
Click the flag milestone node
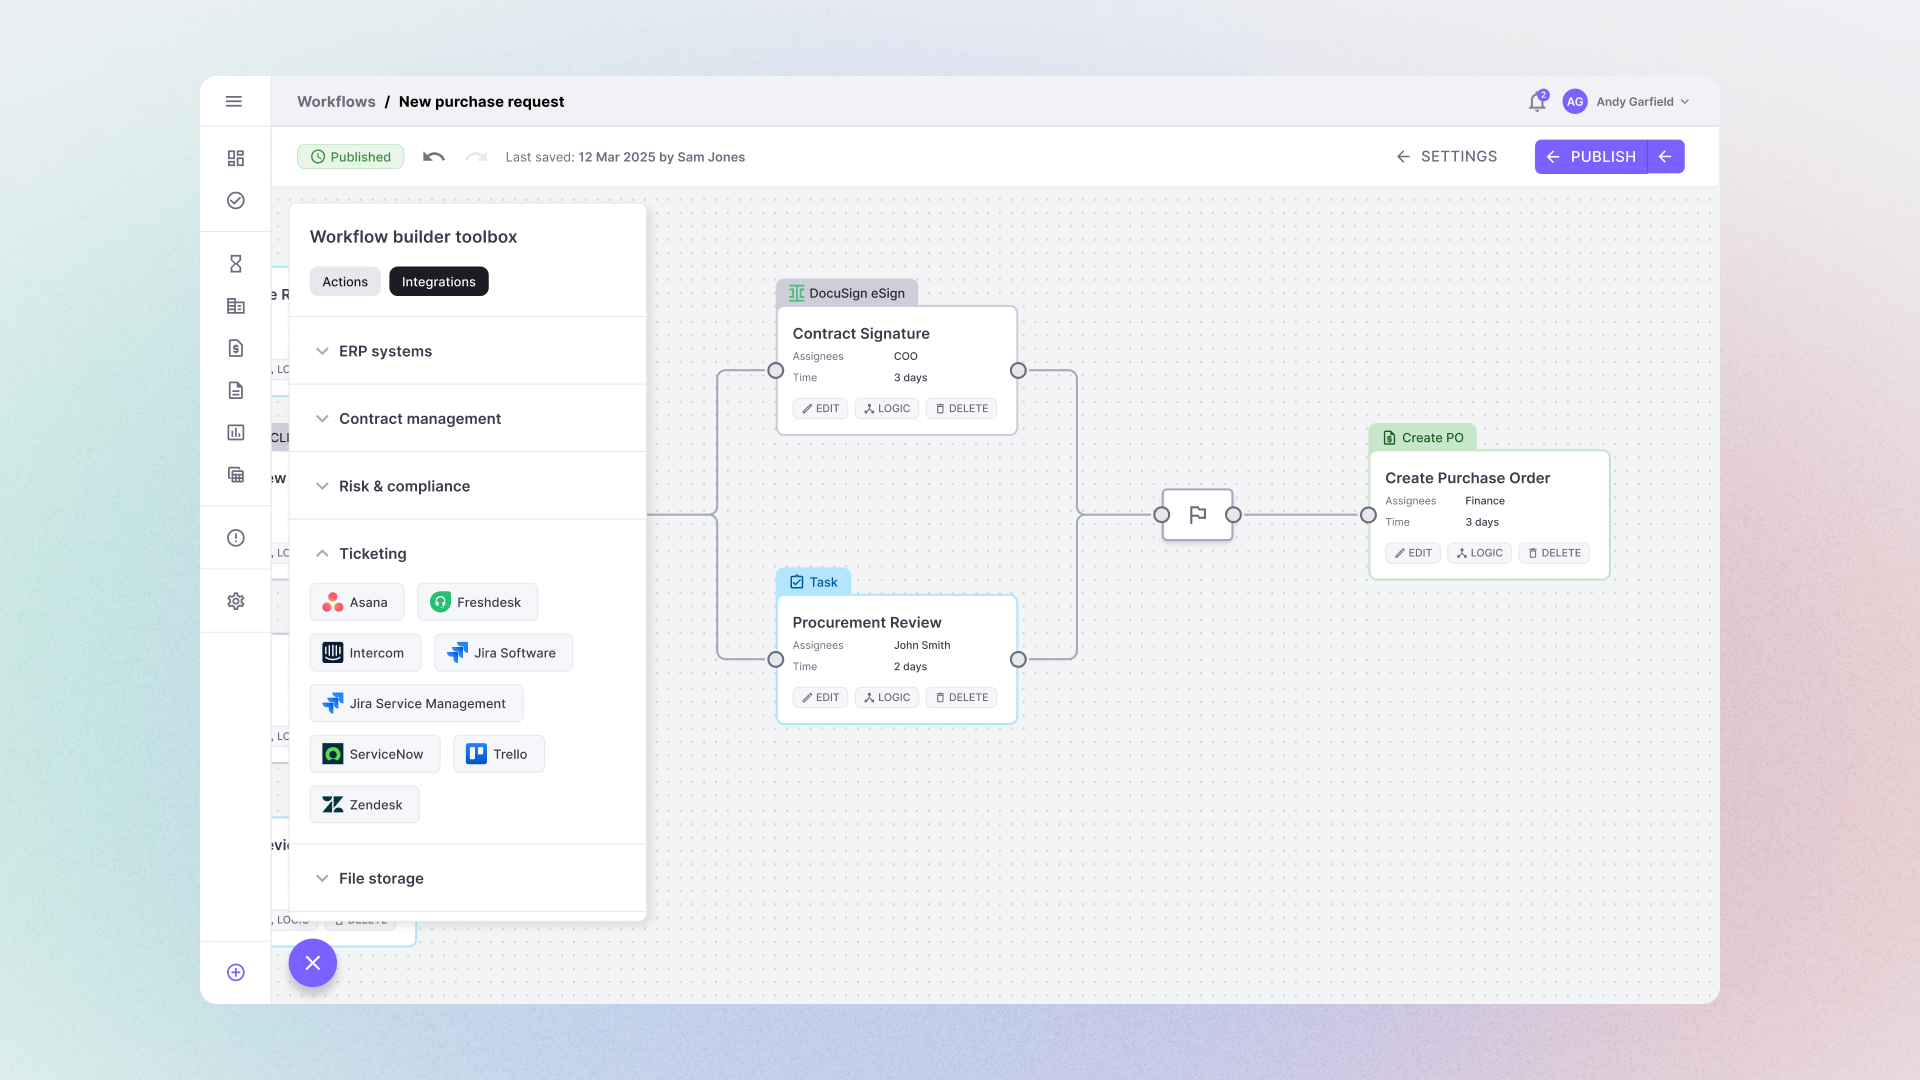pyautogui.click(x=1197, y=515)
